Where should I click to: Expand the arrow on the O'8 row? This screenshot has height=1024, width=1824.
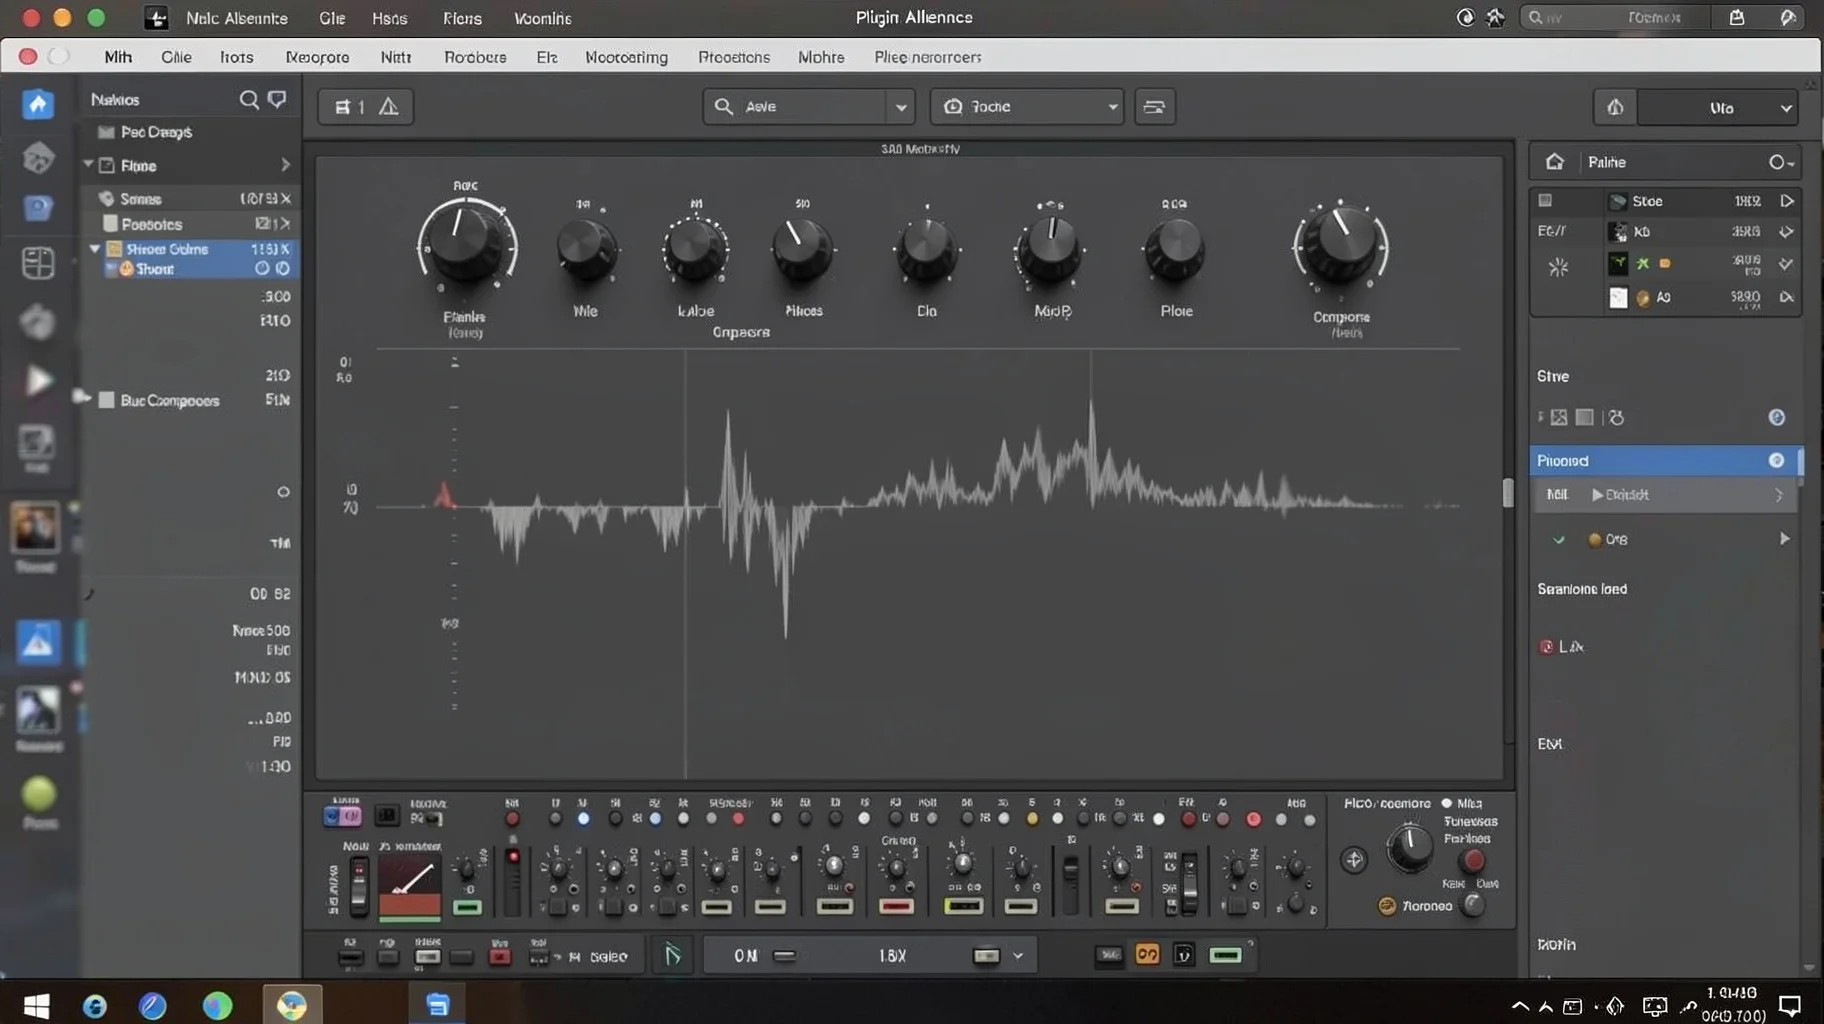click(1784, 539)
